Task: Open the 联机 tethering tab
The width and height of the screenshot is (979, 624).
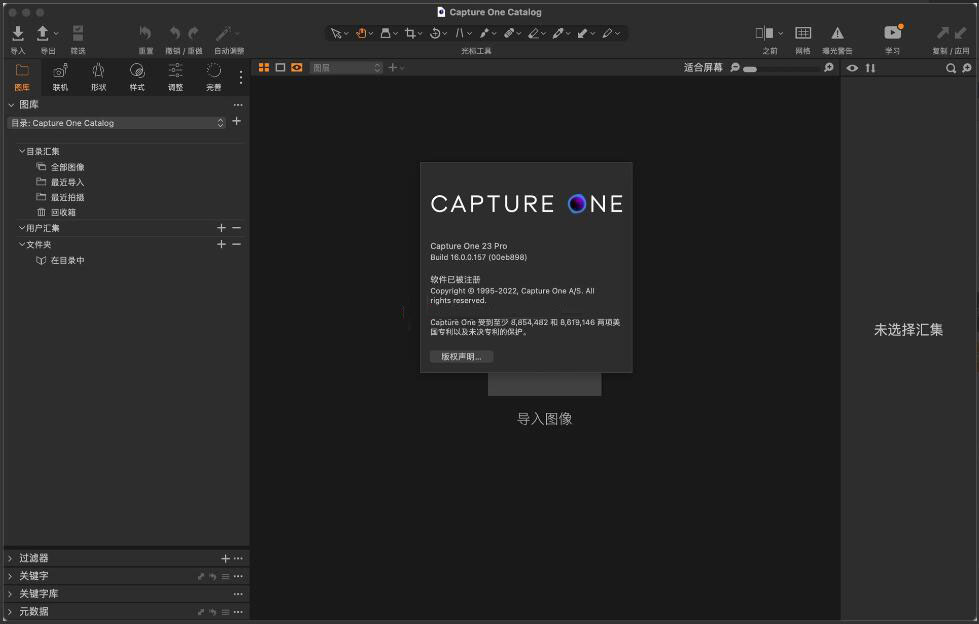Action: (60, 77)
